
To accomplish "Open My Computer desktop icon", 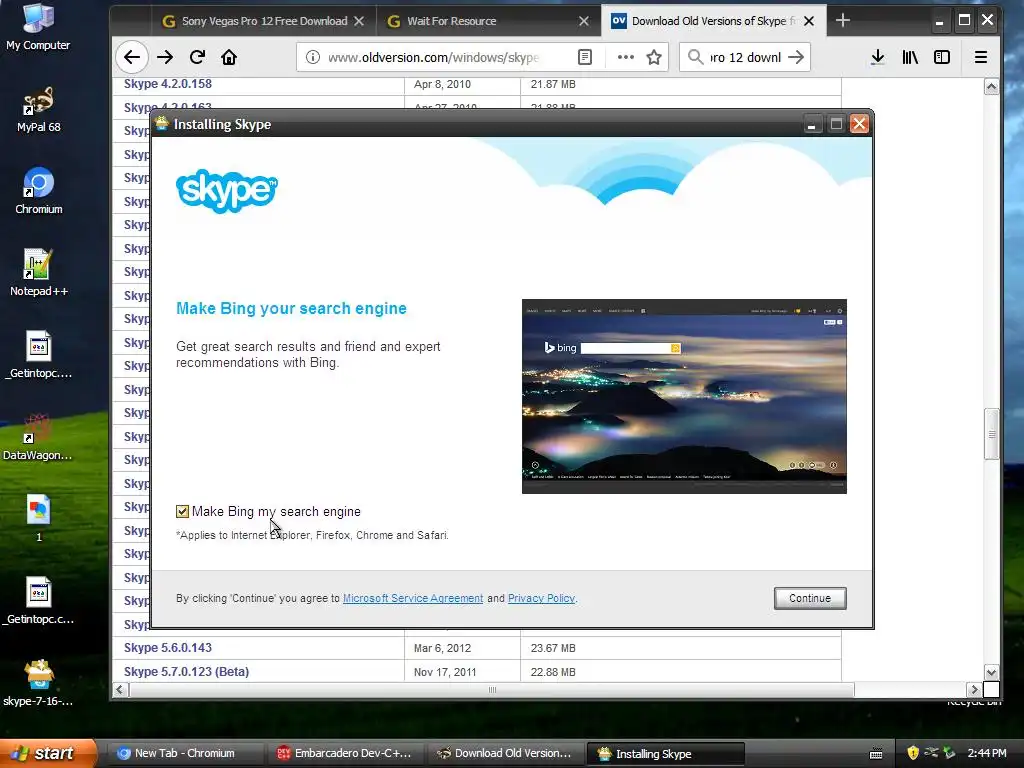I will point(38,27).
